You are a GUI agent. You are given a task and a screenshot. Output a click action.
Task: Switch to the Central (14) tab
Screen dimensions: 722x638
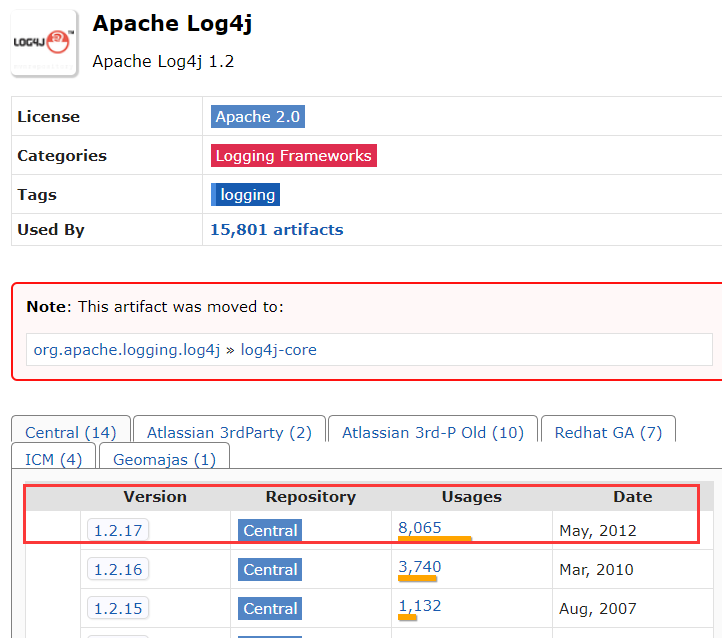71,432
